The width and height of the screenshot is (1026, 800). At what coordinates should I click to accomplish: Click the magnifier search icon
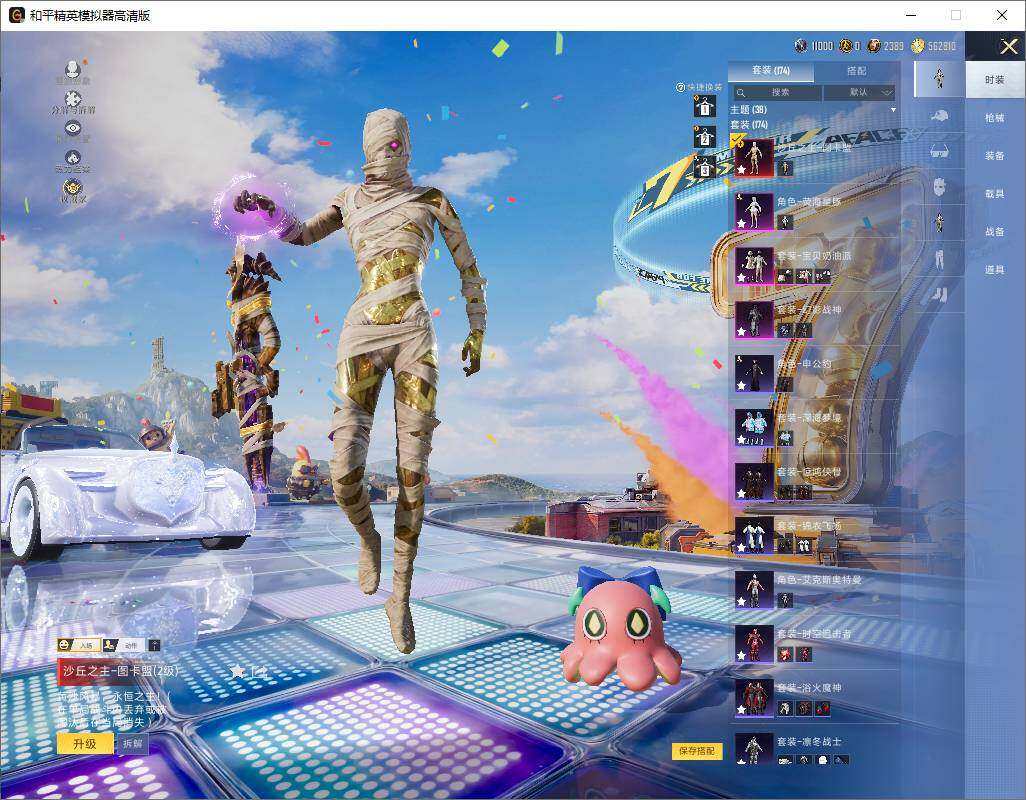(x=741, y=93)
